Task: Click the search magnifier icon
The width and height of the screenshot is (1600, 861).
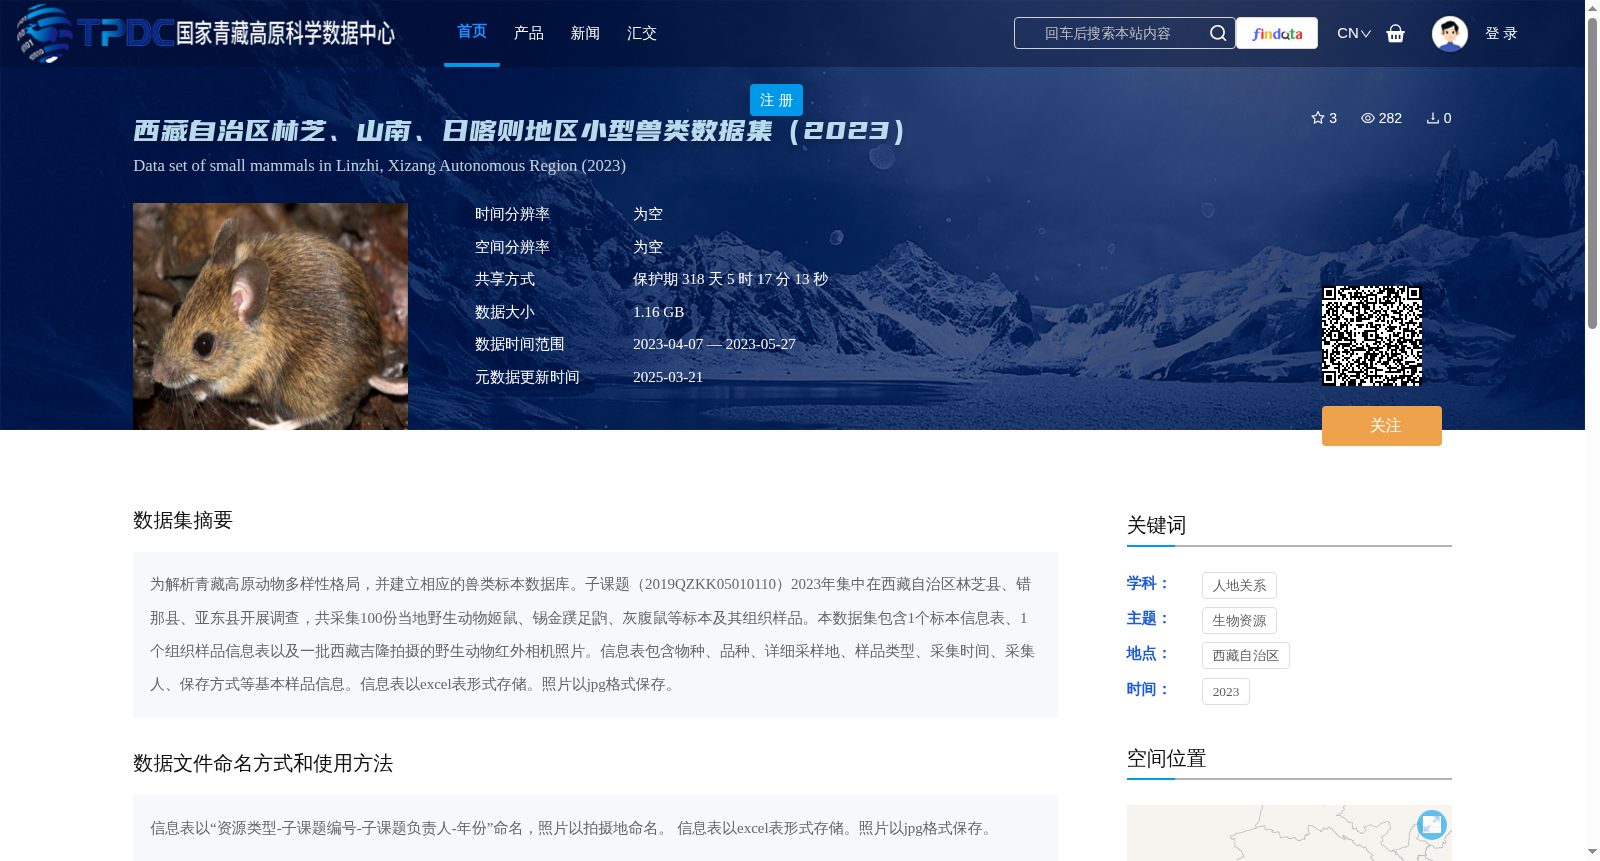Action: [x=1218, y=33]
